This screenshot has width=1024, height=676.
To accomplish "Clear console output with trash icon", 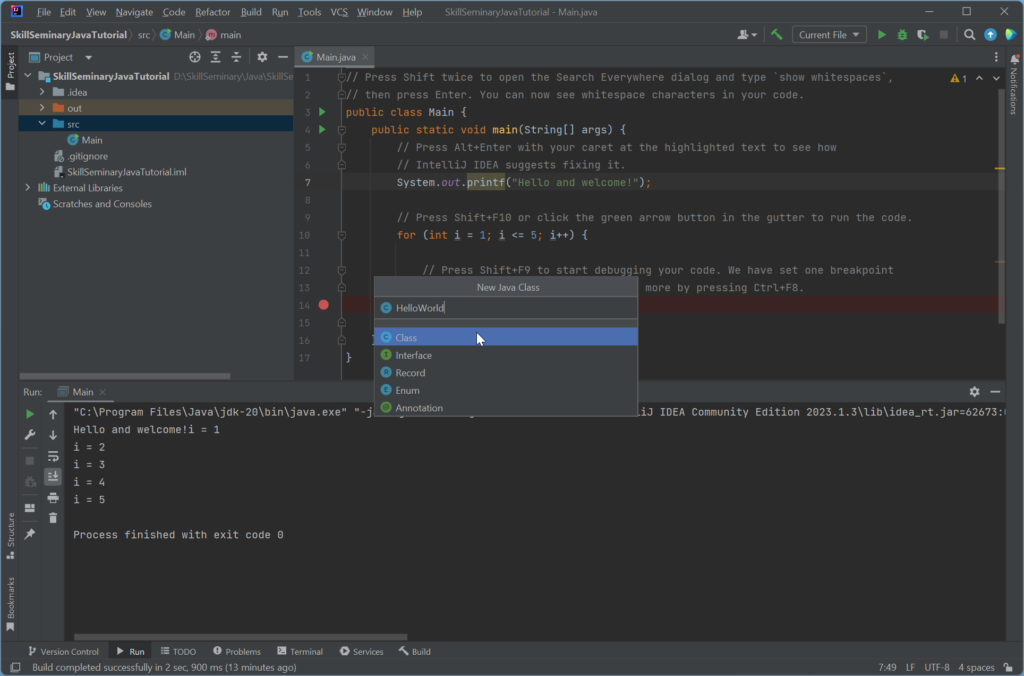I will click(53, 519).
